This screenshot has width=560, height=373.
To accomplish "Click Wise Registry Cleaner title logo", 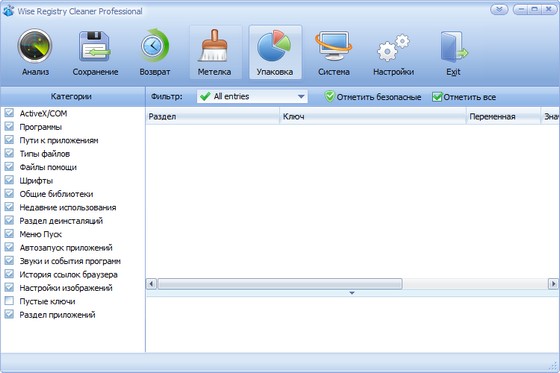I will coord(8,11).
